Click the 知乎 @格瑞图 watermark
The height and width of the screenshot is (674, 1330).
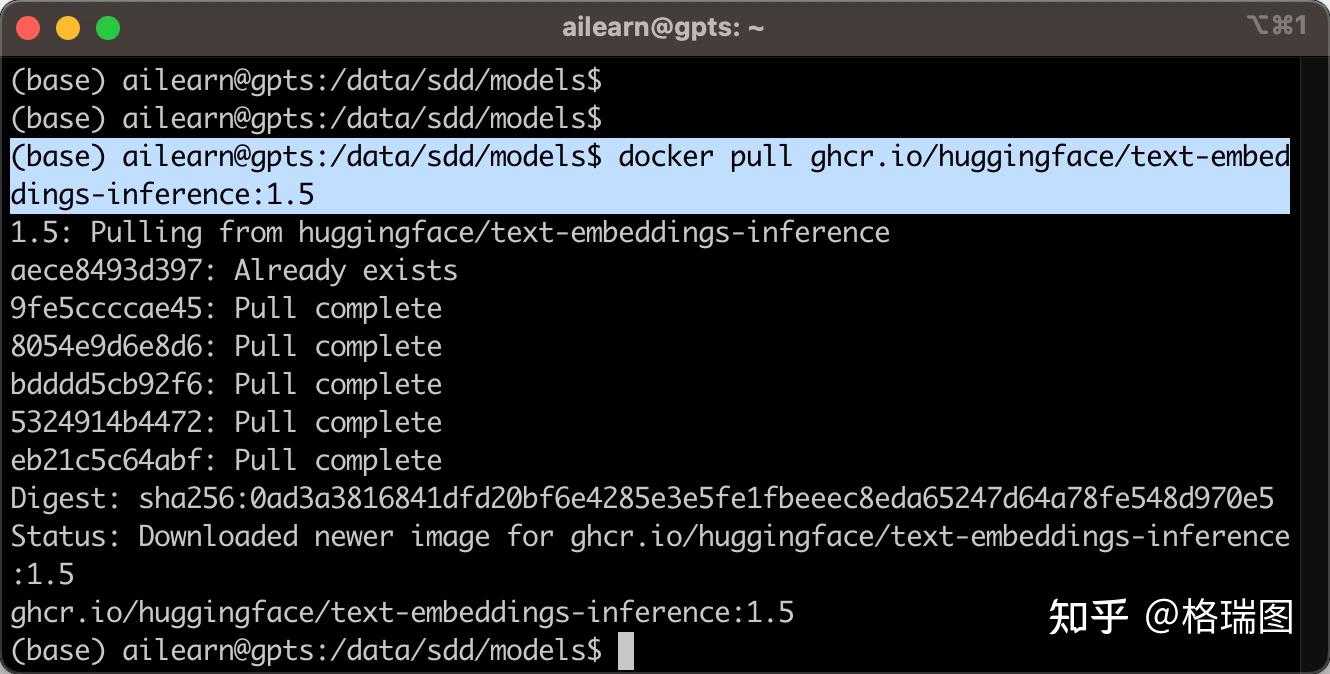1170,618
